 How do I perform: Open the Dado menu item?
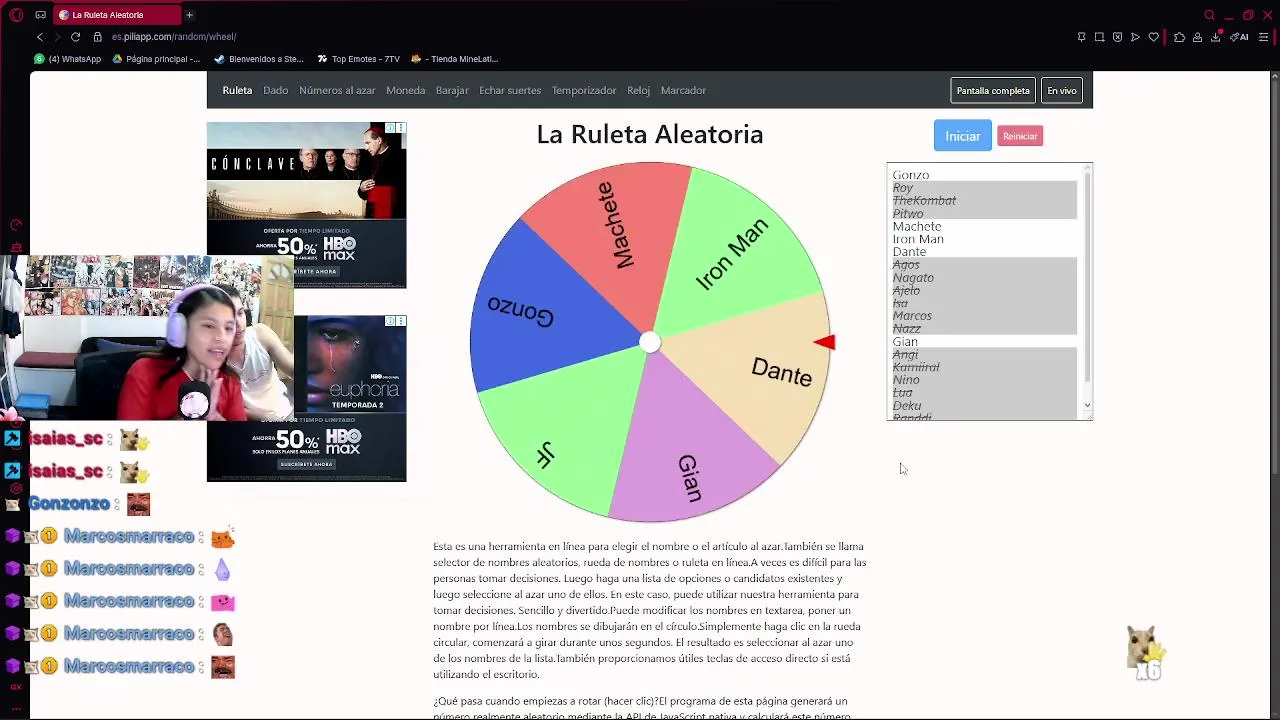point(275,90)
